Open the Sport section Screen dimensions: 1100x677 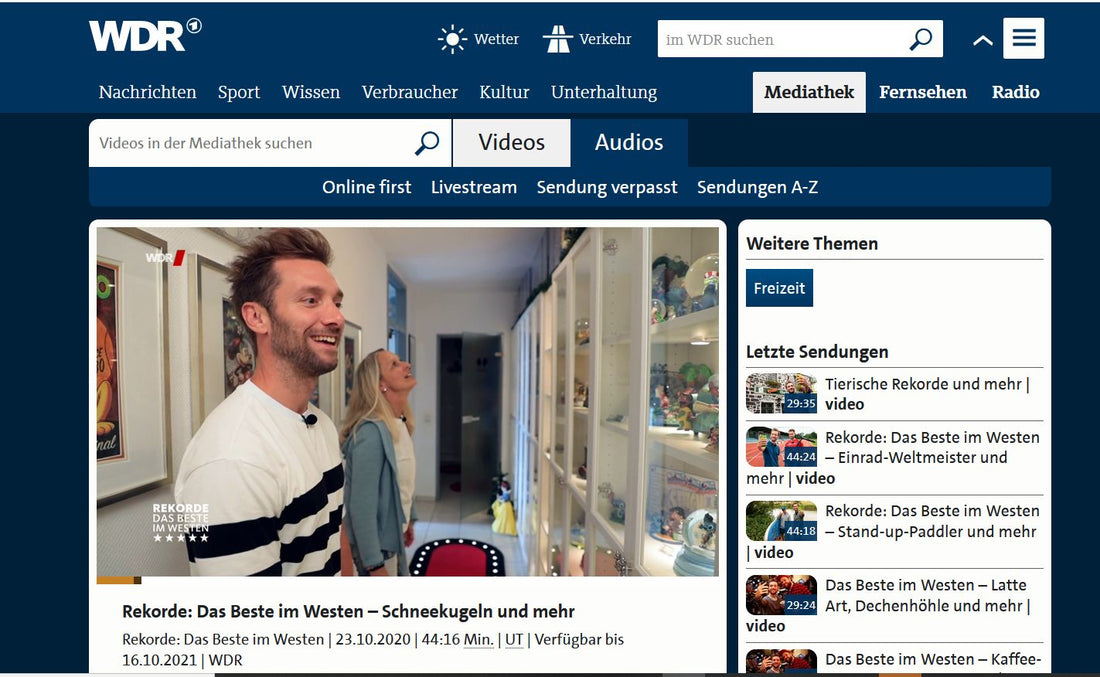click(239, 92)
